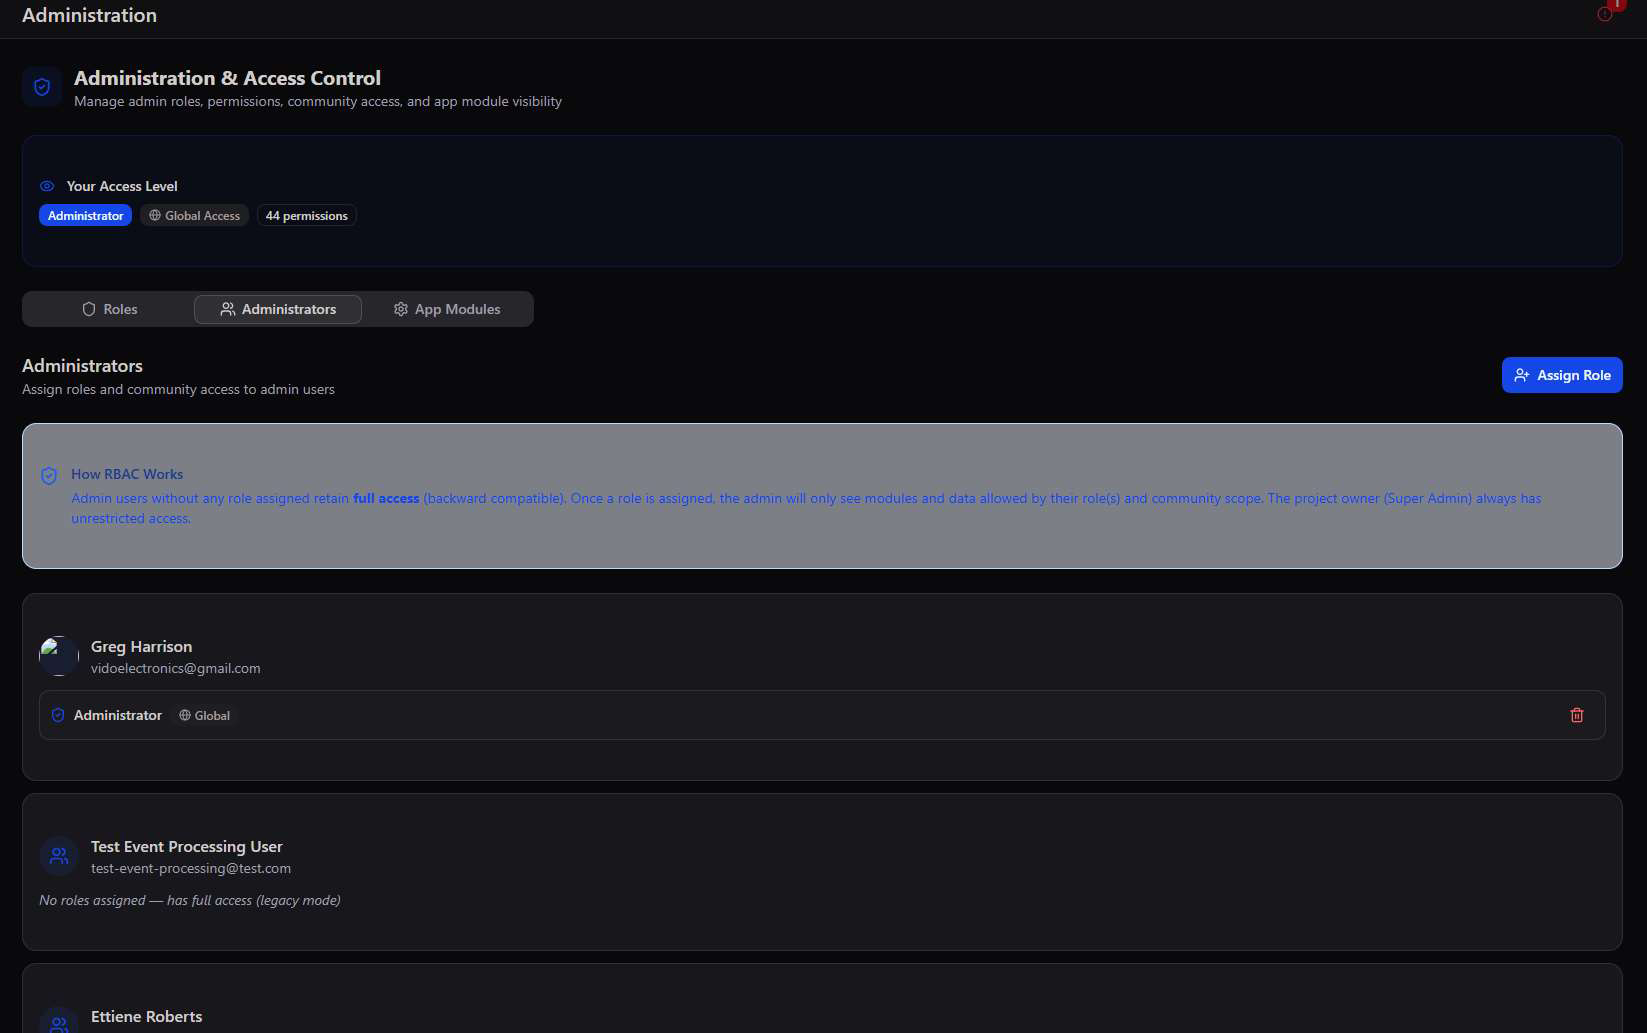Click the red alert notification icon

tap(1604, 14)
